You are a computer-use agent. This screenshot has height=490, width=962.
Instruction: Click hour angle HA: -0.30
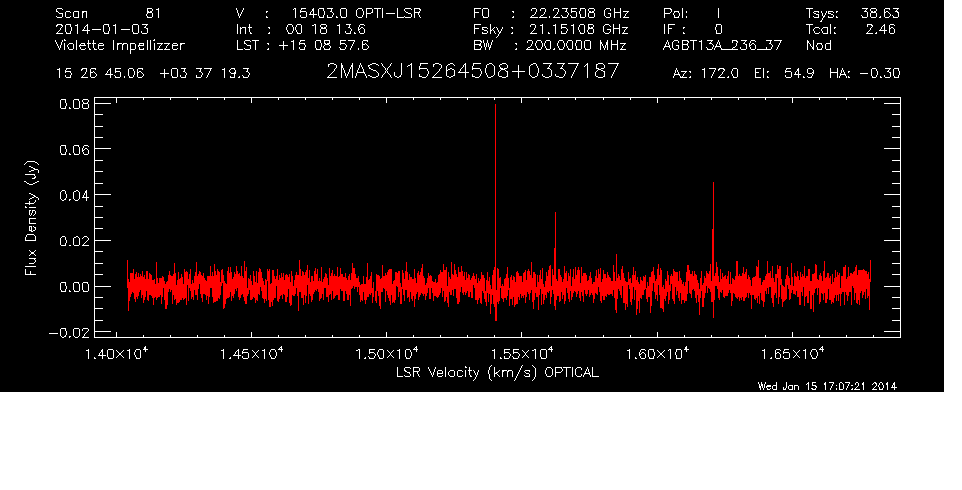pos(864,74)
